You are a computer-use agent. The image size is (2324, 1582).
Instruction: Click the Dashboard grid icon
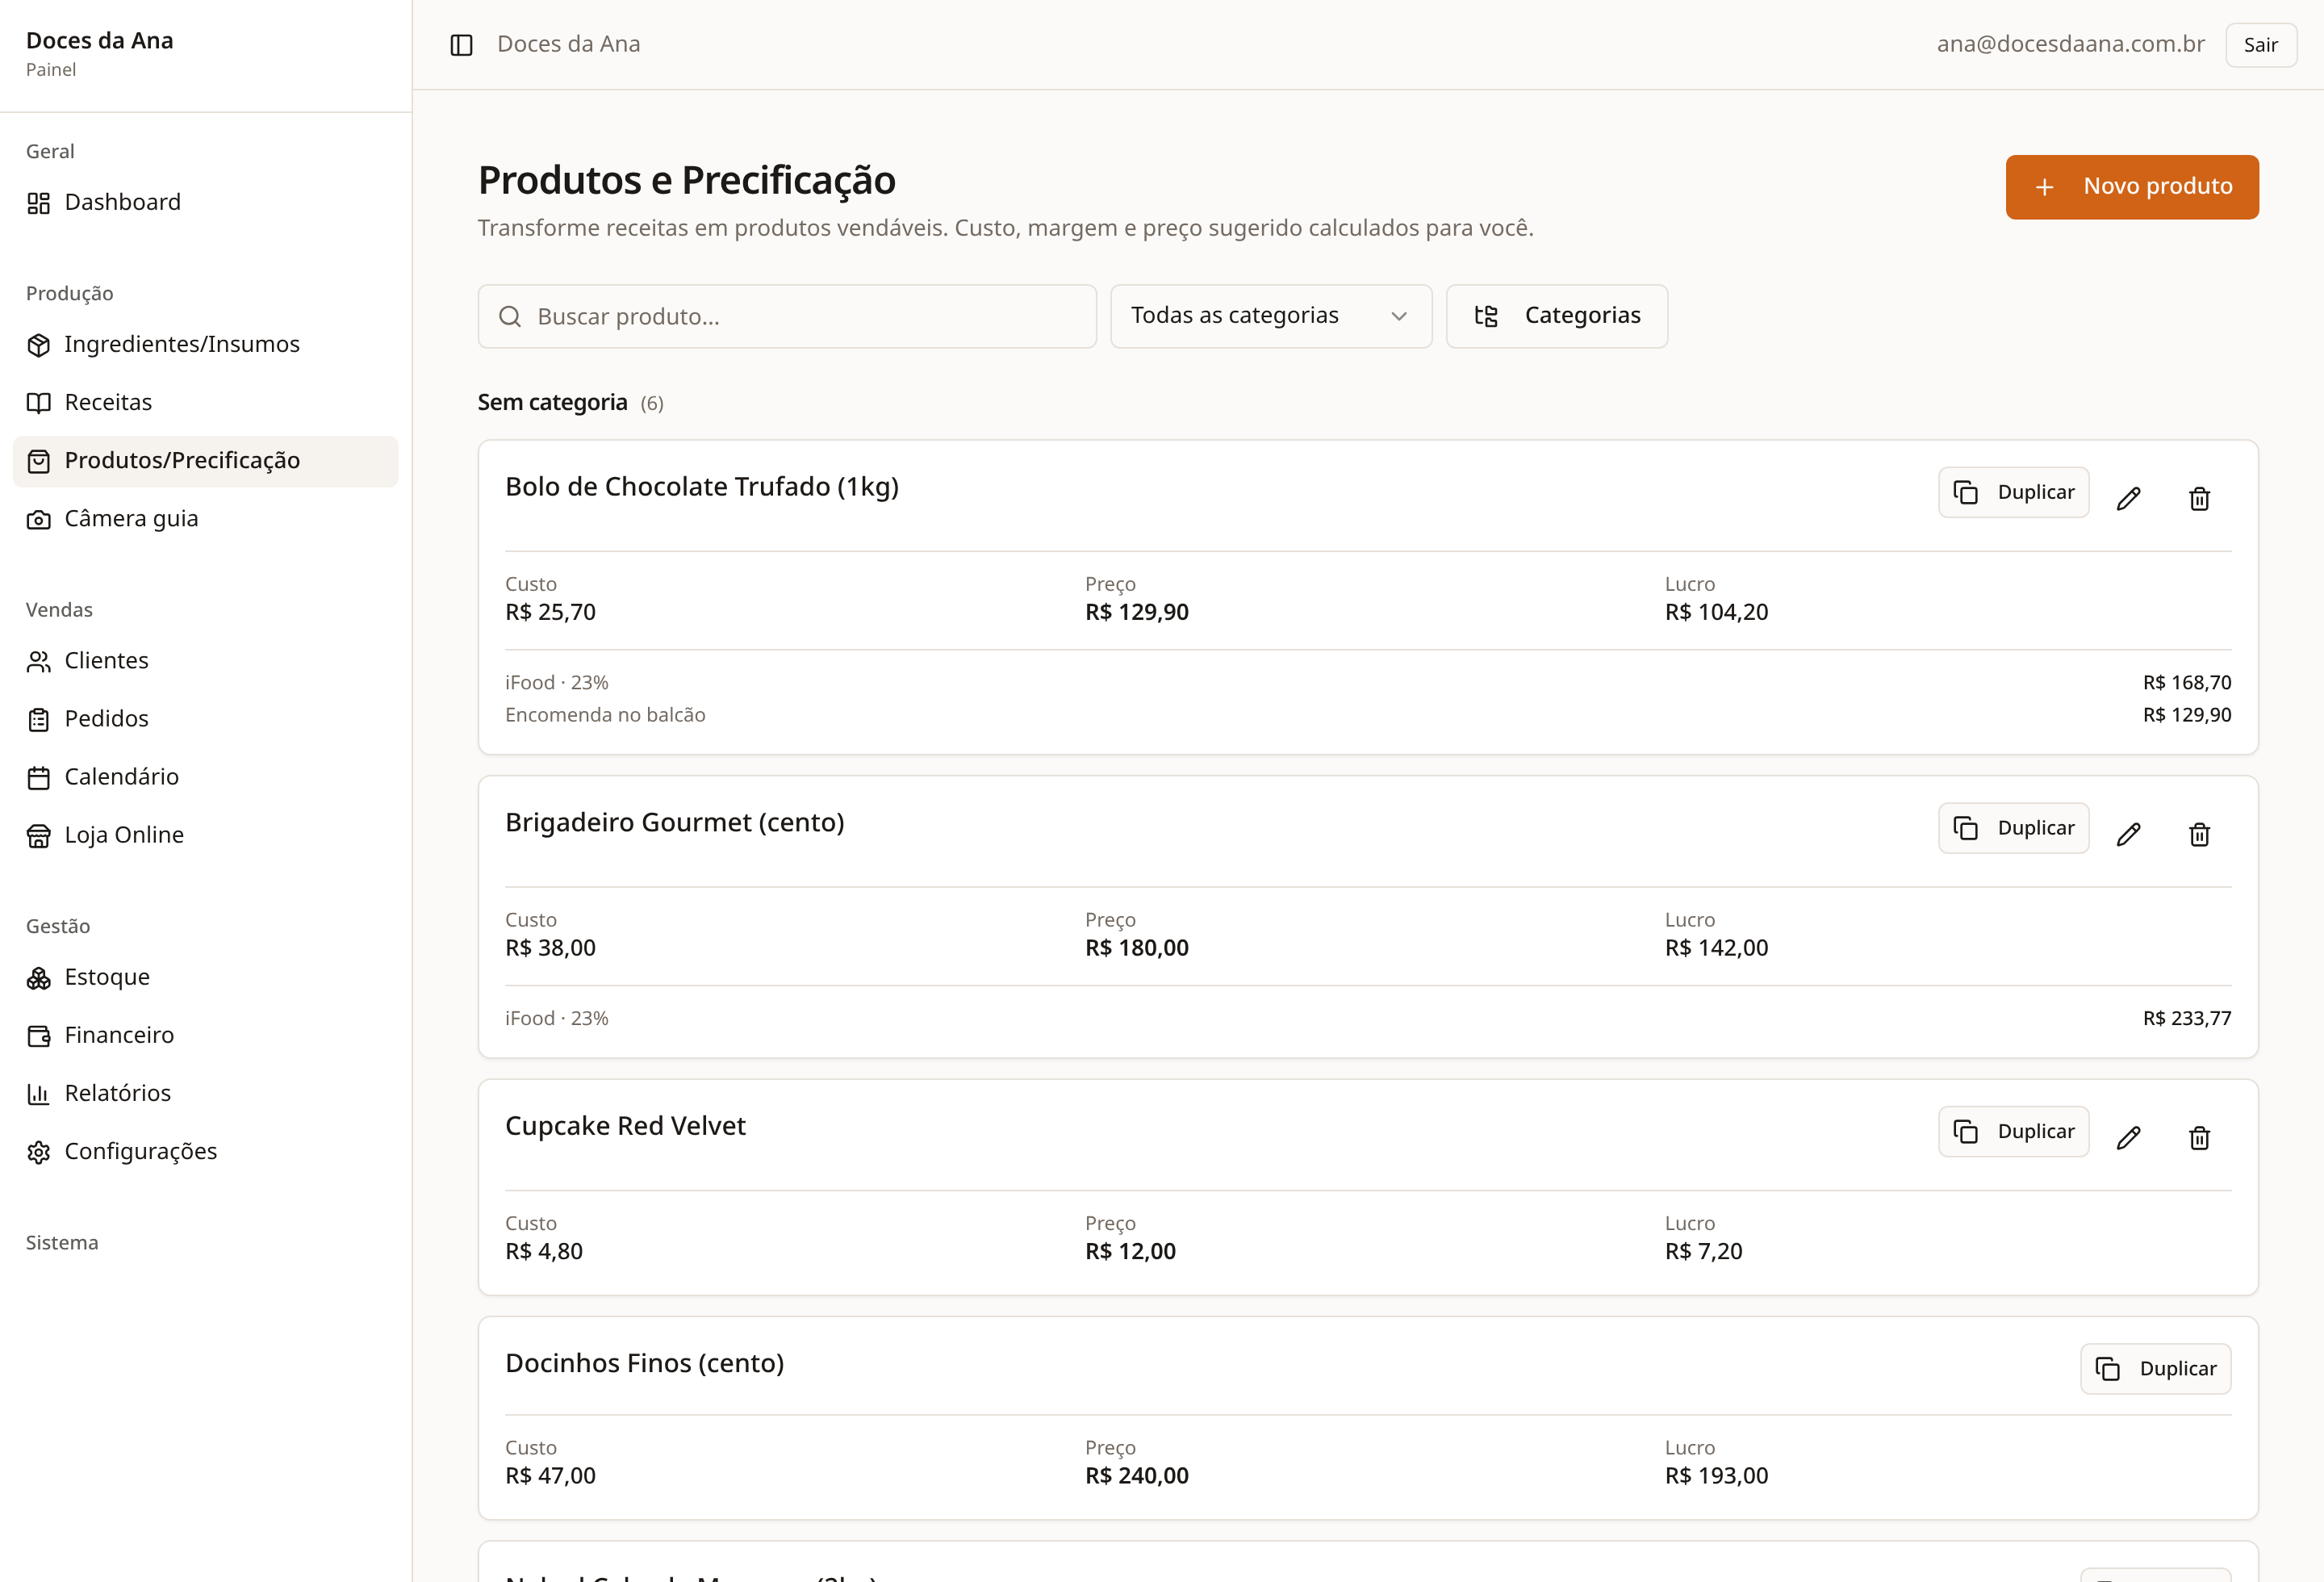tap(39, 203)
